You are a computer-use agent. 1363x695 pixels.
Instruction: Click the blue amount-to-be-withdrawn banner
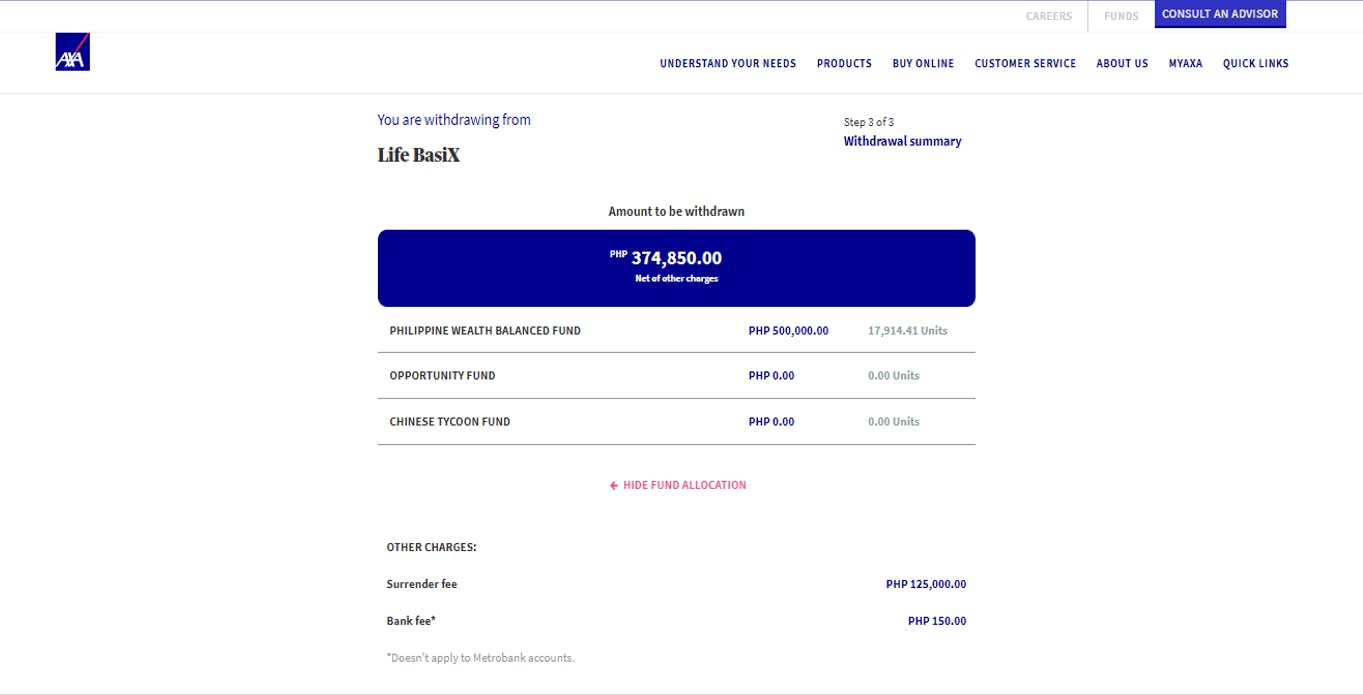(676, 267)
